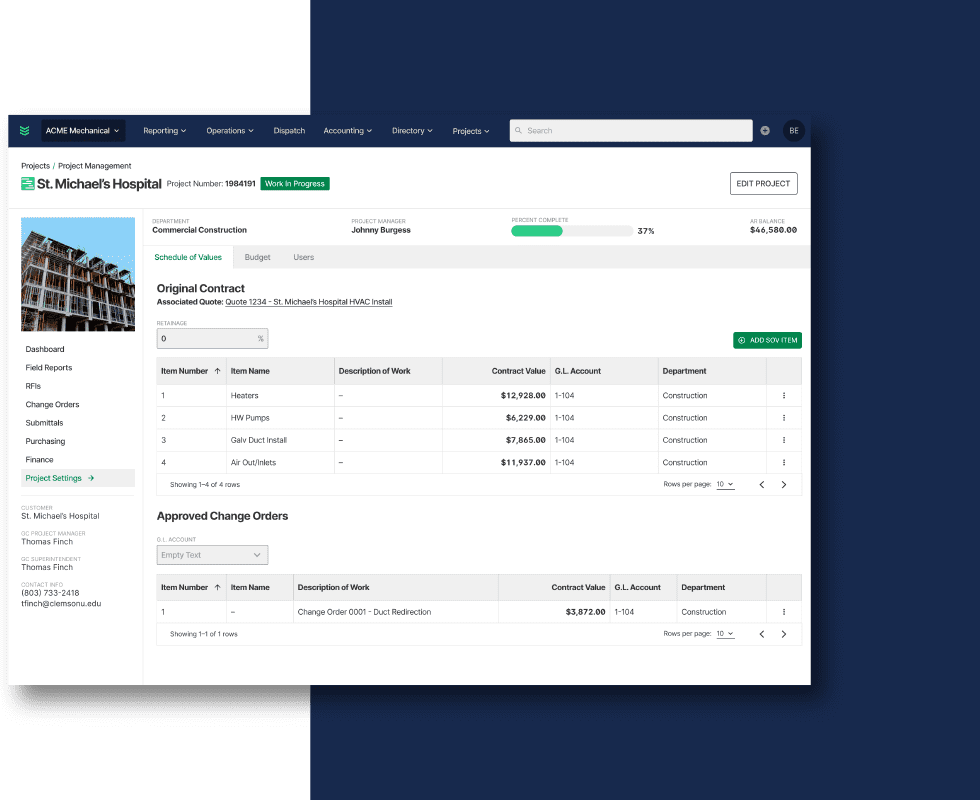Image resolution: width=980 pixels, height=800 pixels.
Task: Click the stacked-layers app logo icon
Action: tap(24, 130)
